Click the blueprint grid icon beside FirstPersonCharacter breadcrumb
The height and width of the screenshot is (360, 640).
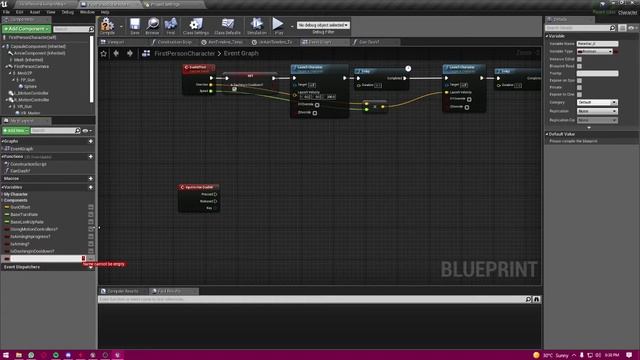146,53
